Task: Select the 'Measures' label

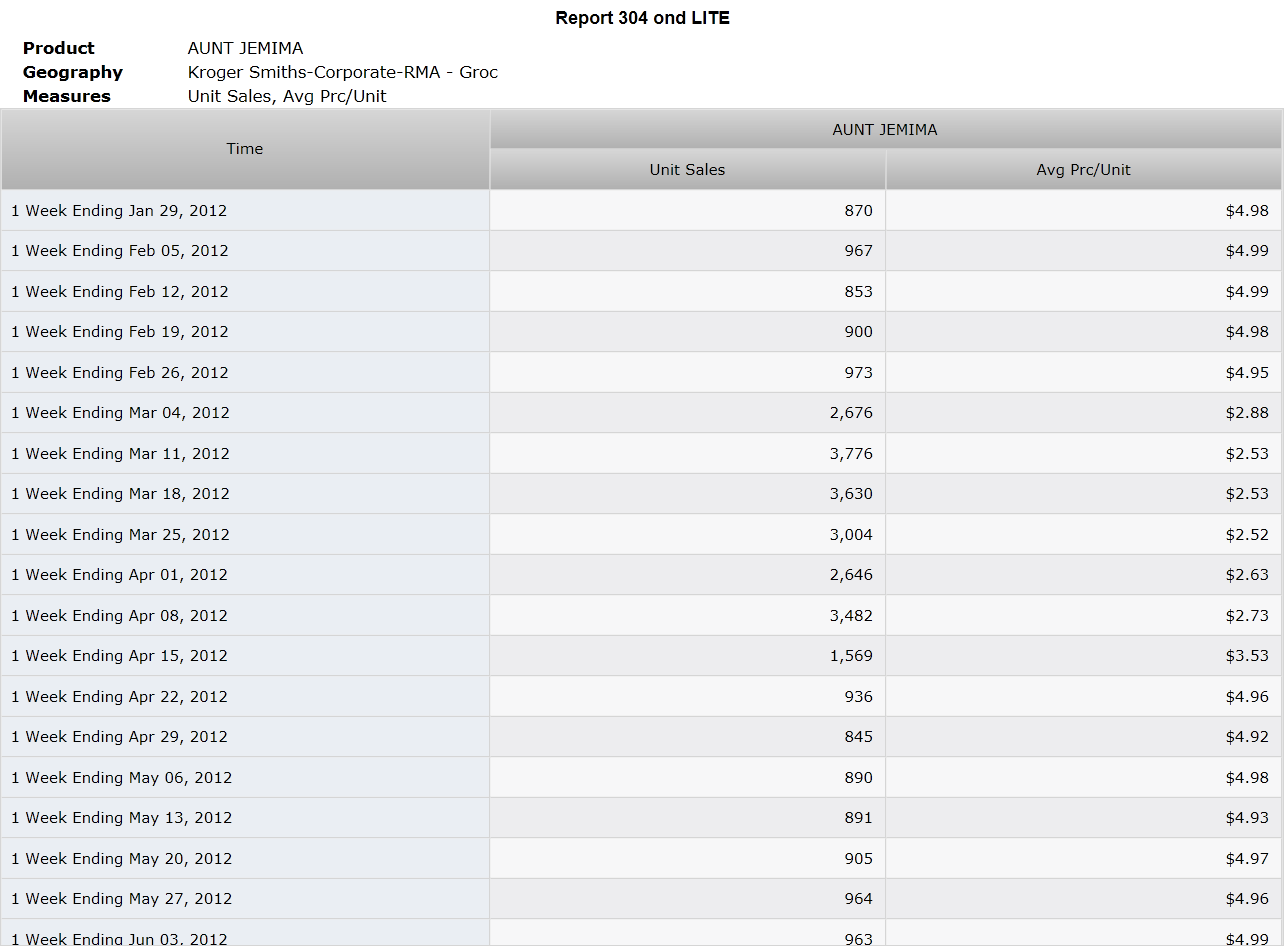Action: (x=67, y=96)
